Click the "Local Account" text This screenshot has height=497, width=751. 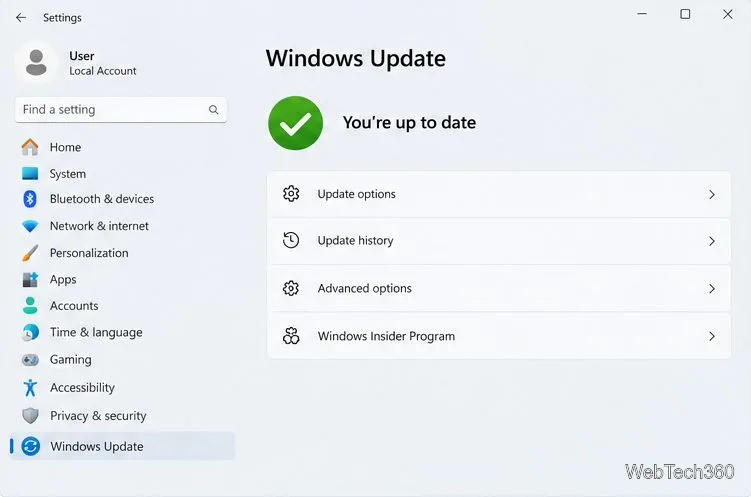[x=102, y=71]
